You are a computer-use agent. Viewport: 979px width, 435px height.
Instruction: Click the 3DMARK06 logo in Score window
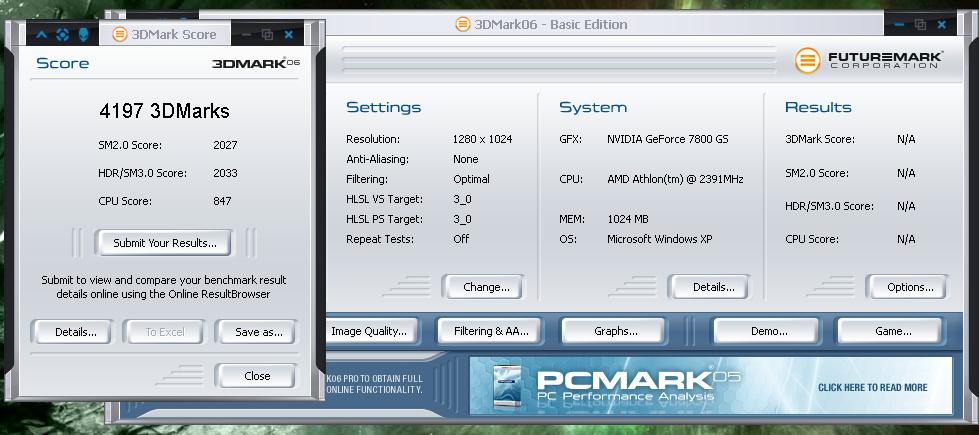[256, 63]
